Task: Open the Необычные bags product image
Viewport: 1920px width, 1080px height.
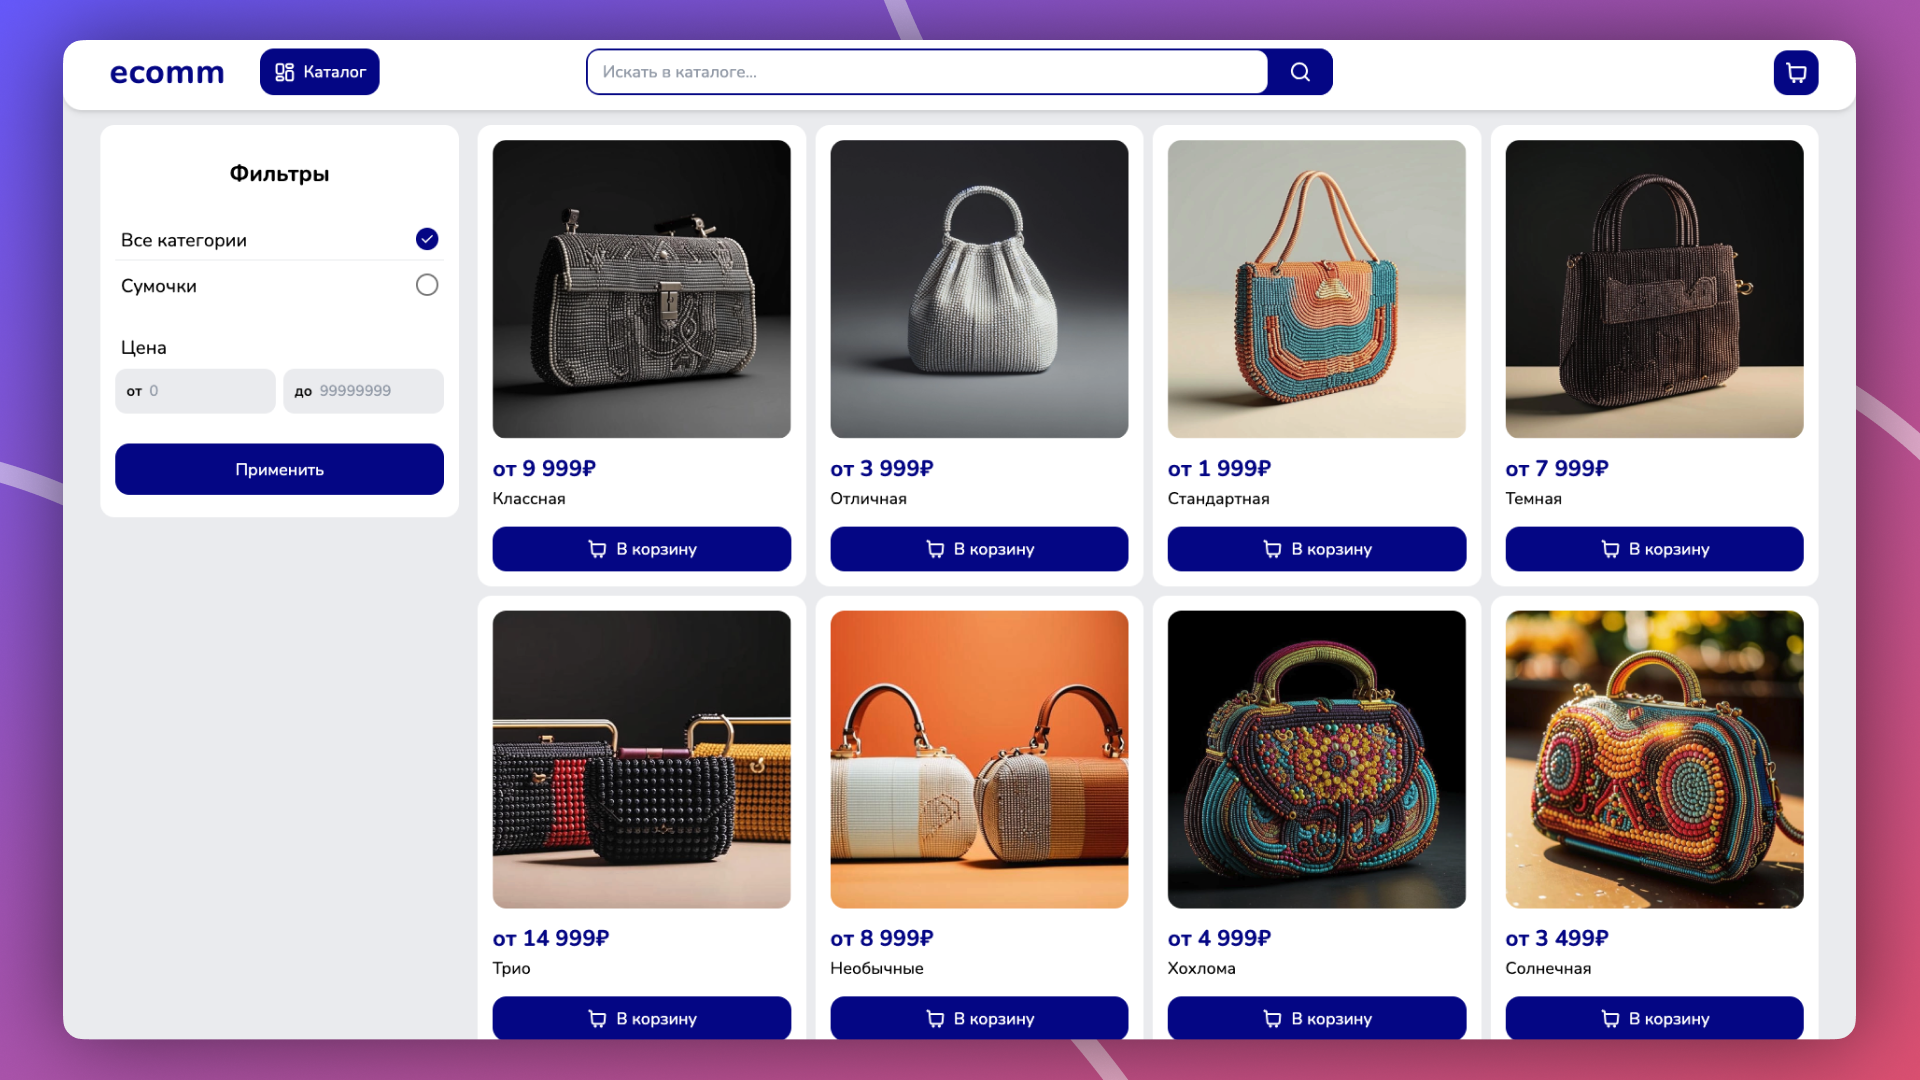Action: pos(979,759)
